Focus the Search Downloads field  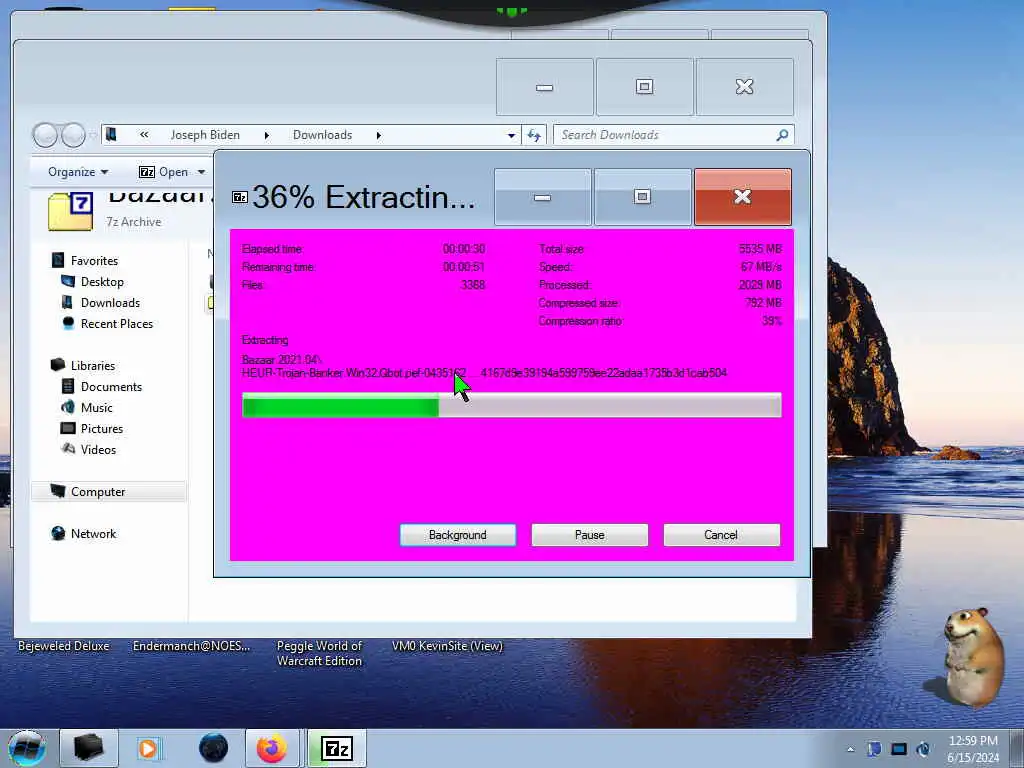[x=664, y=135]
